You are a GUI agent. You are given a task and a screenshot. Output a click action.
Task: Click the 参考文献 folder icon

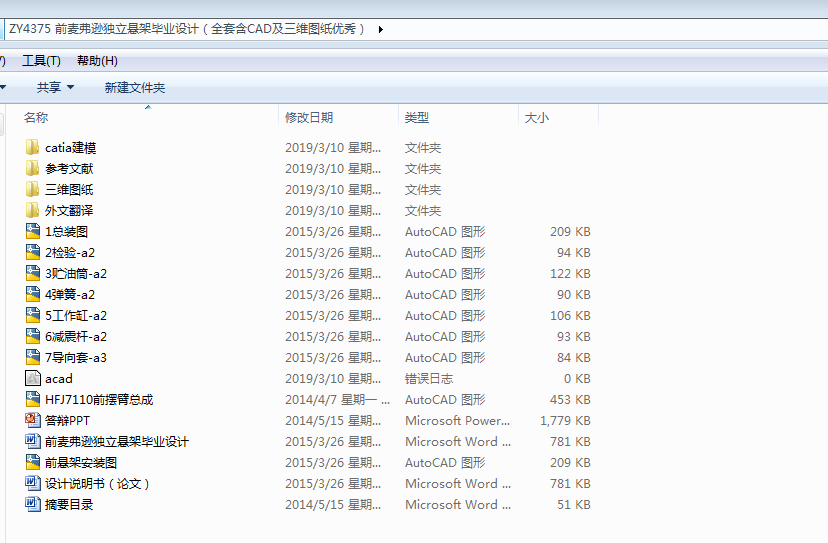pyautogui.click(x=32, y=168)
